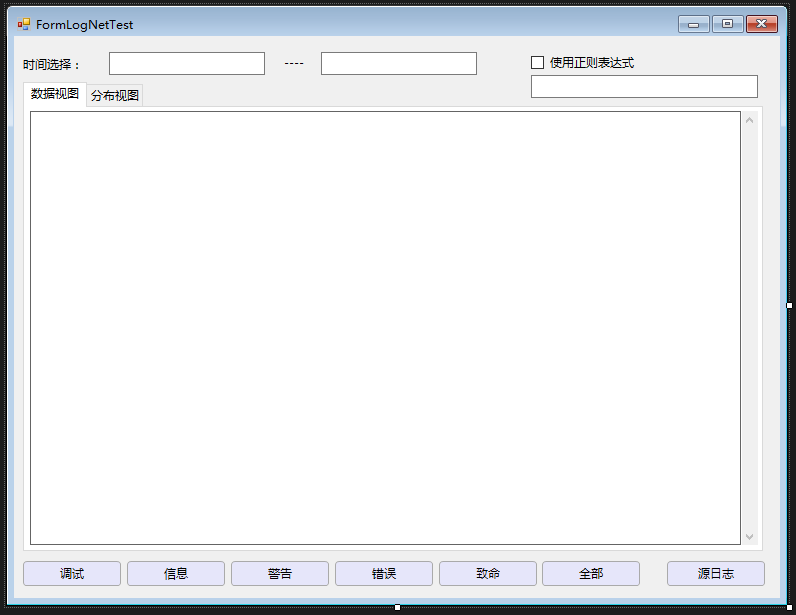Click the end time input field
Viewport: 796px width, 615px height.
[399, 63]
